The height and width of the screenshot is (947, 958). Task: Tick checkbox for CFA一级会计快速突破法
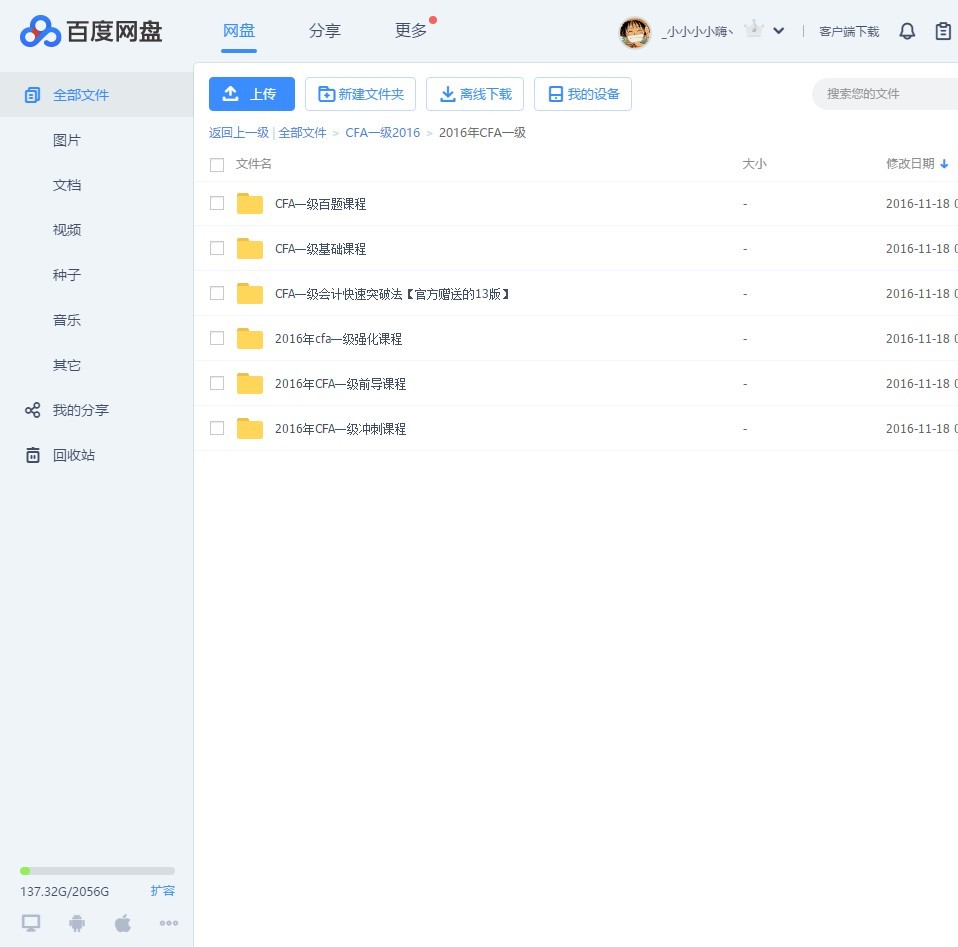217,293
